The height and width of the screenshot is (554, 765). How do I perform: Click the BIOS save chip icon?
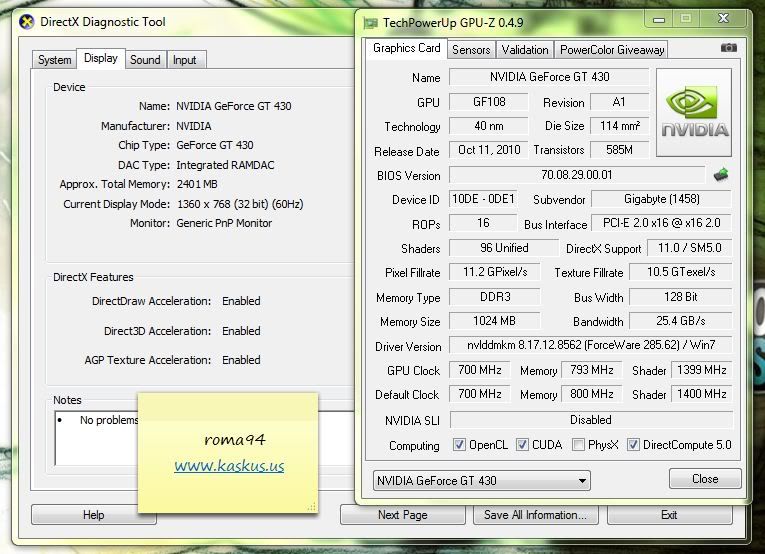pyautogui.click(x=721, y=175)
